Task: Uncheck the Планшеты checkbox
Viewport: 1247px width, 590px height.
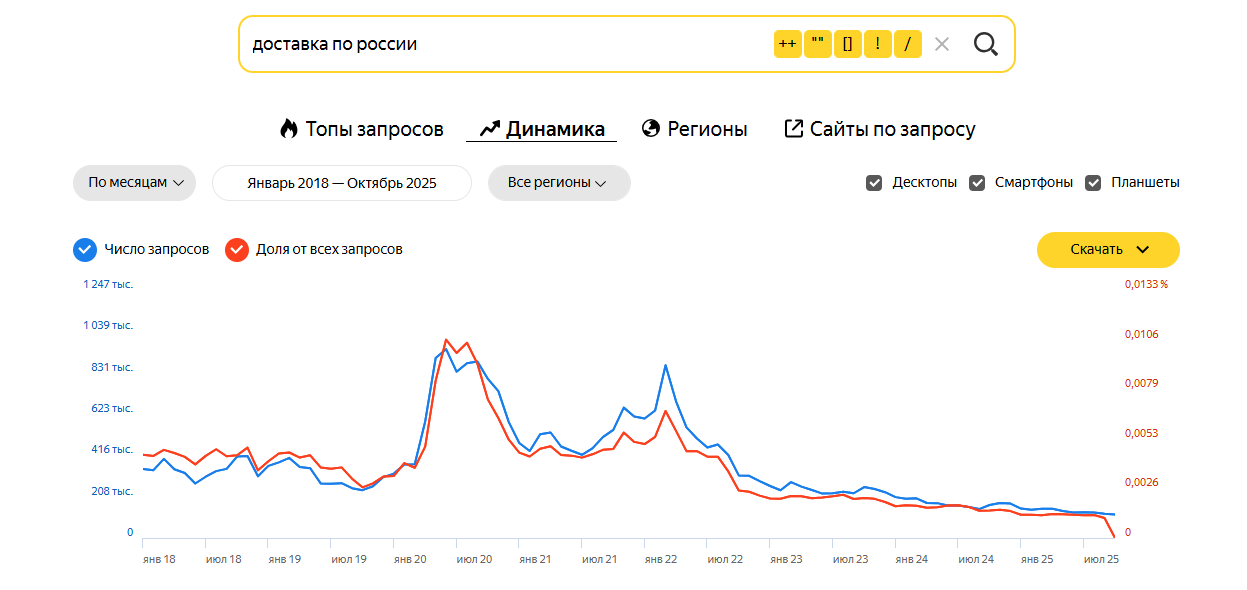Action: (x=1093, y=183)
